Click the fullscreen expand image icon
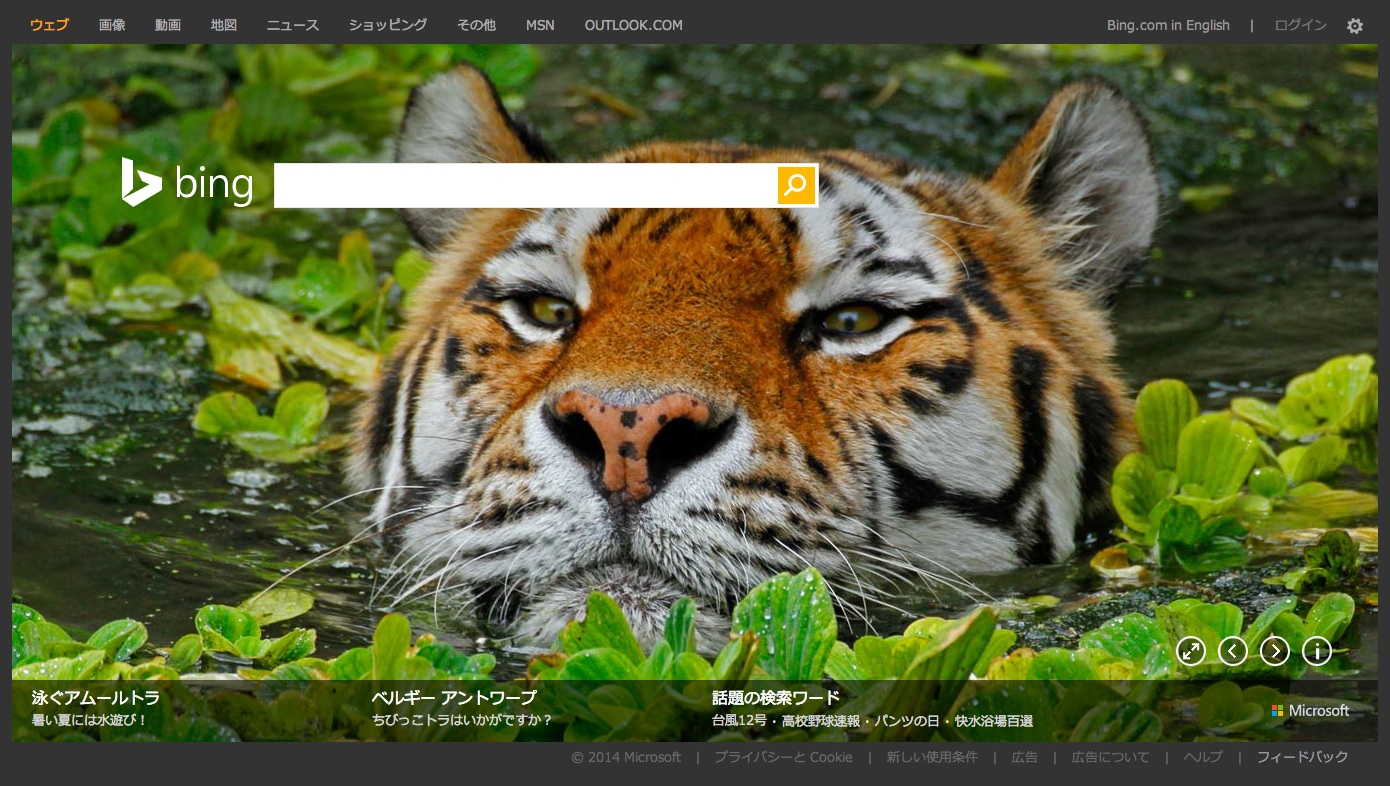 (x=1190, y=651)
